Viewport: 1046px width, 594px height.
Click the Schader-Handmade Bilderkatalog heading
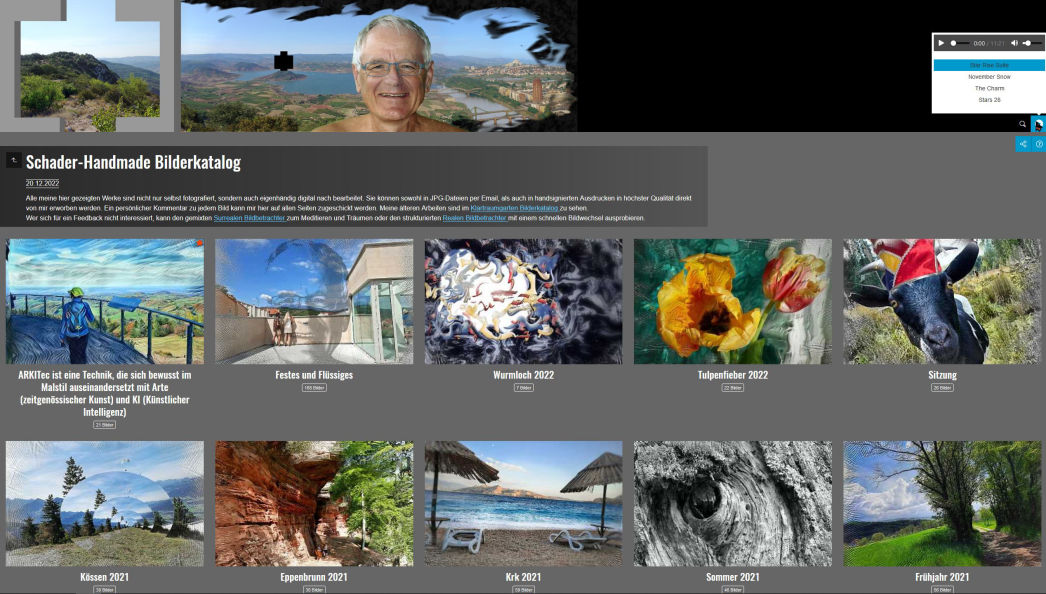[x=133, y=162]
